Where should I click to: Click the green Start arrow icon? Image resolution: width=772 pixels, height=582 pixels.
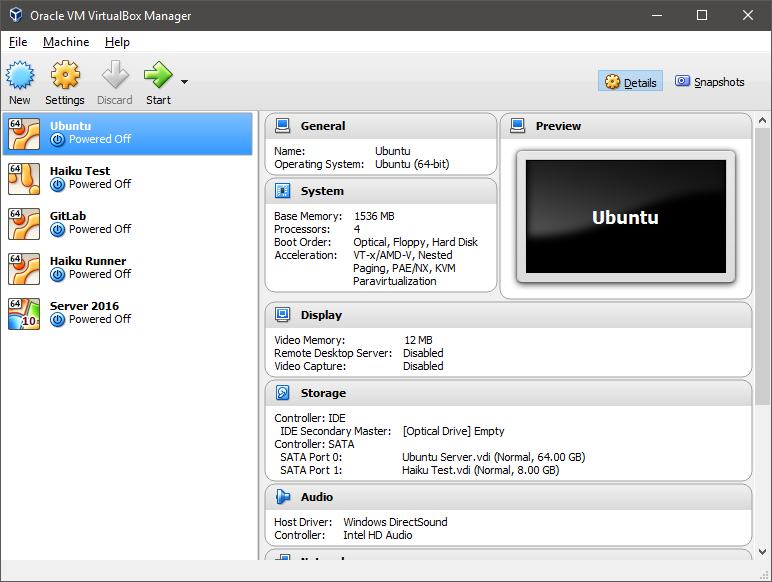click(x=158, y=76)
